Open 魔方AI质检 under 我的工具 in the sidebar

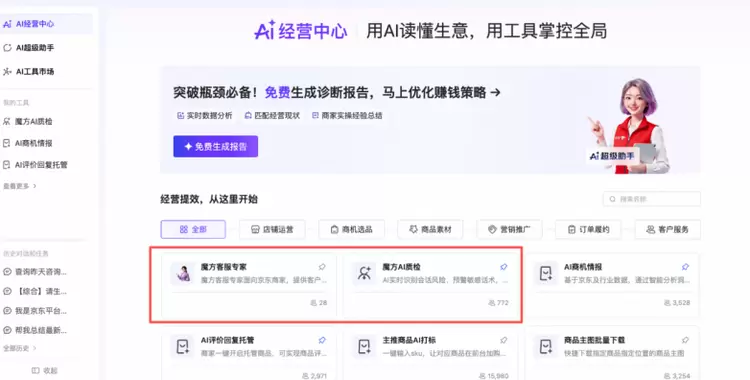tap(28, 122)
